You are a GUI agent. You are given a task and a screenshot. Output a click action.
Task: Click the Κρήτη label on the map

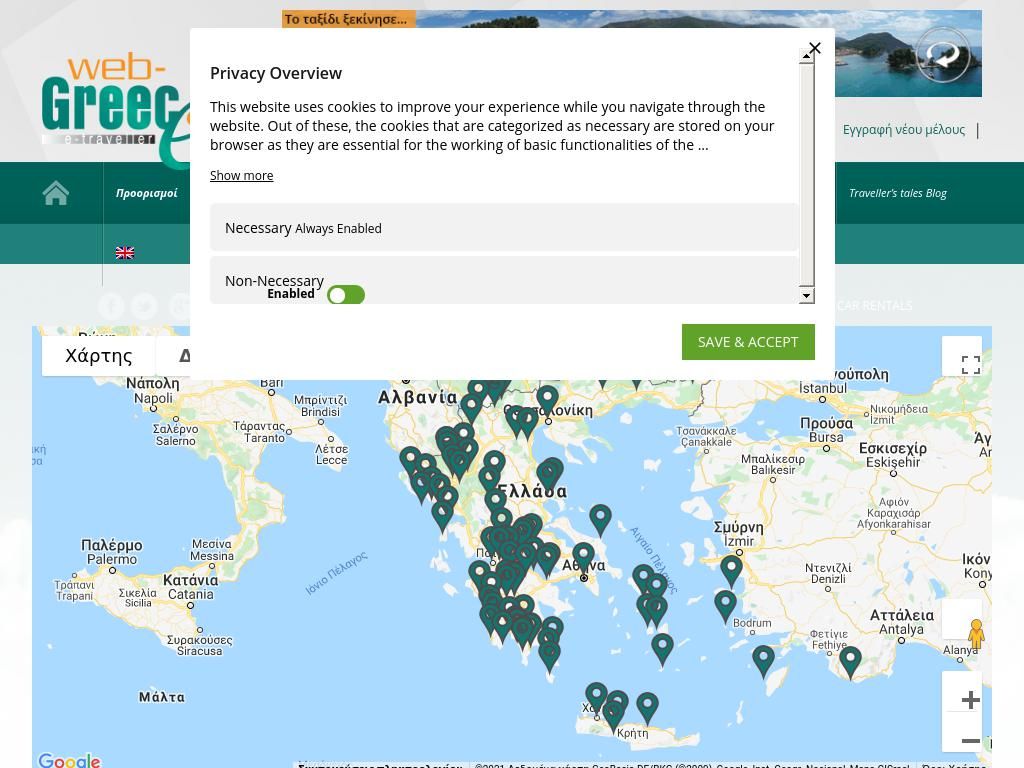coord(633,733)
